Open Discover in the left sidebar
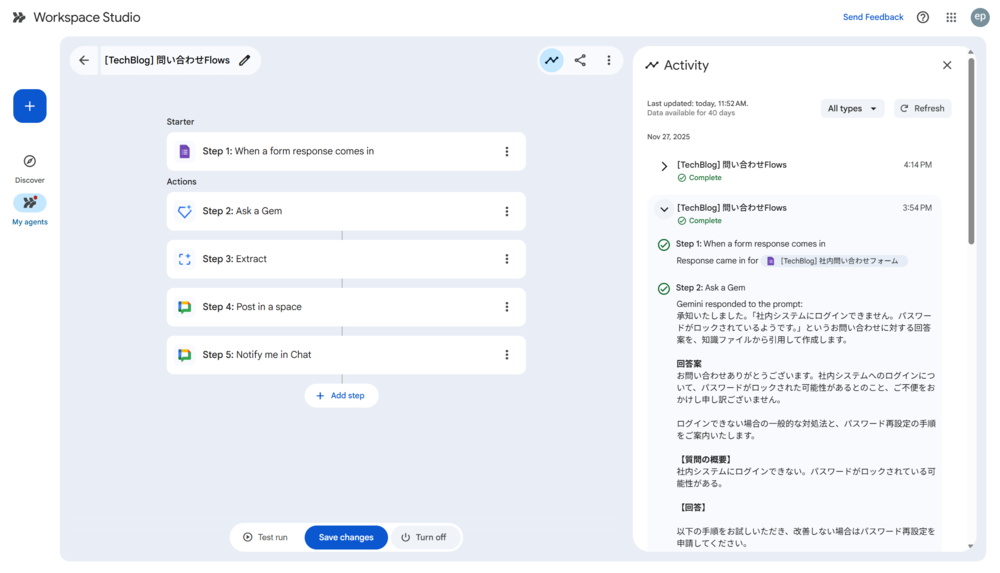The image size is (1000, 573). (30, 167)
